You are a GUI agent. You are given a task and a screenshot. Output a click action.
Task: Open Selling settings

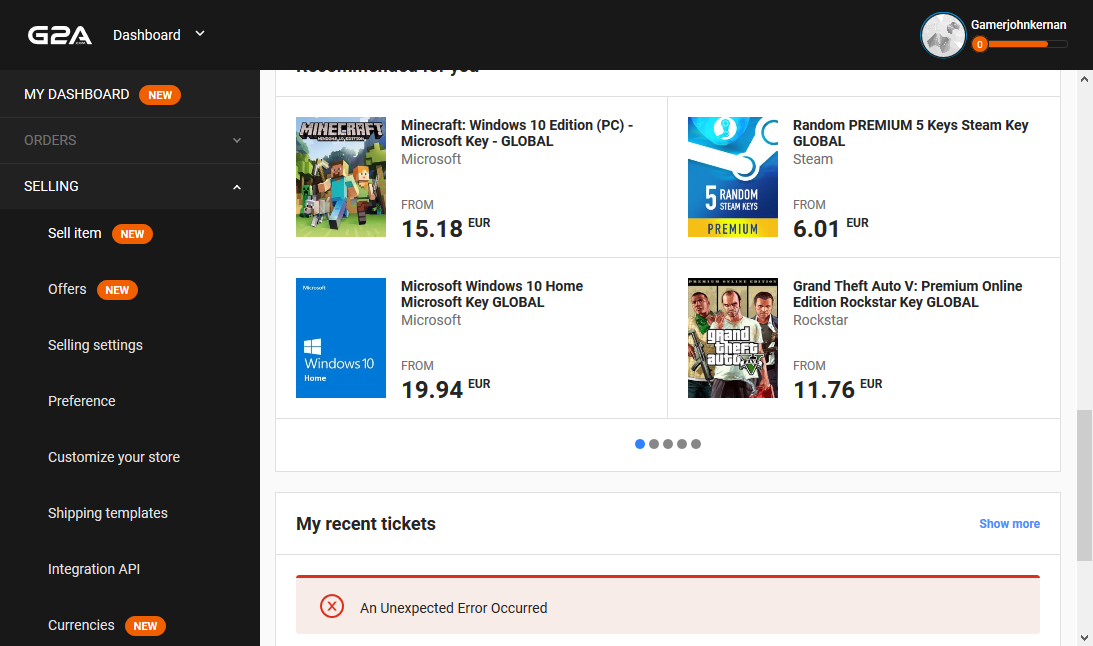[x=95, y=345]
